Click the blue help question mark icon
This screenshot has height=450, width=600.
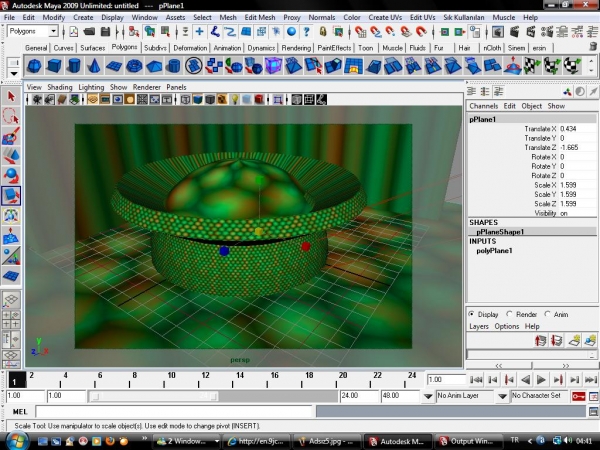pos(306,31)
